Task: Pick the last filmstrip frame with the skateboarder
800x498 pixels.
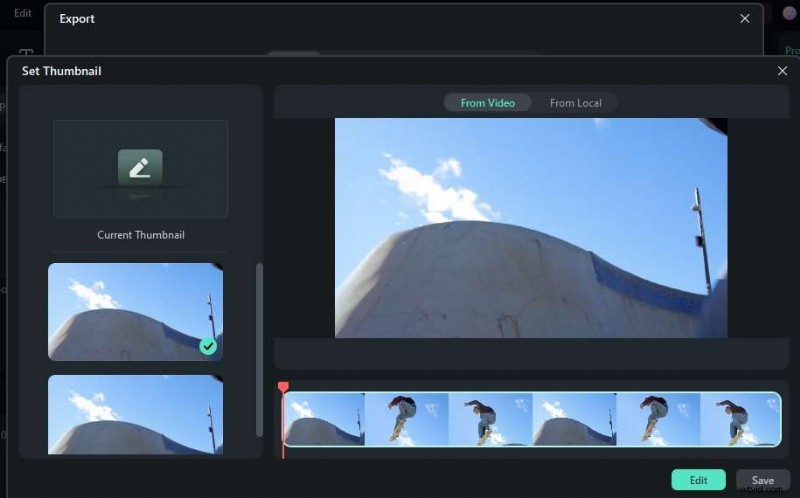Action: coord(740,419)
